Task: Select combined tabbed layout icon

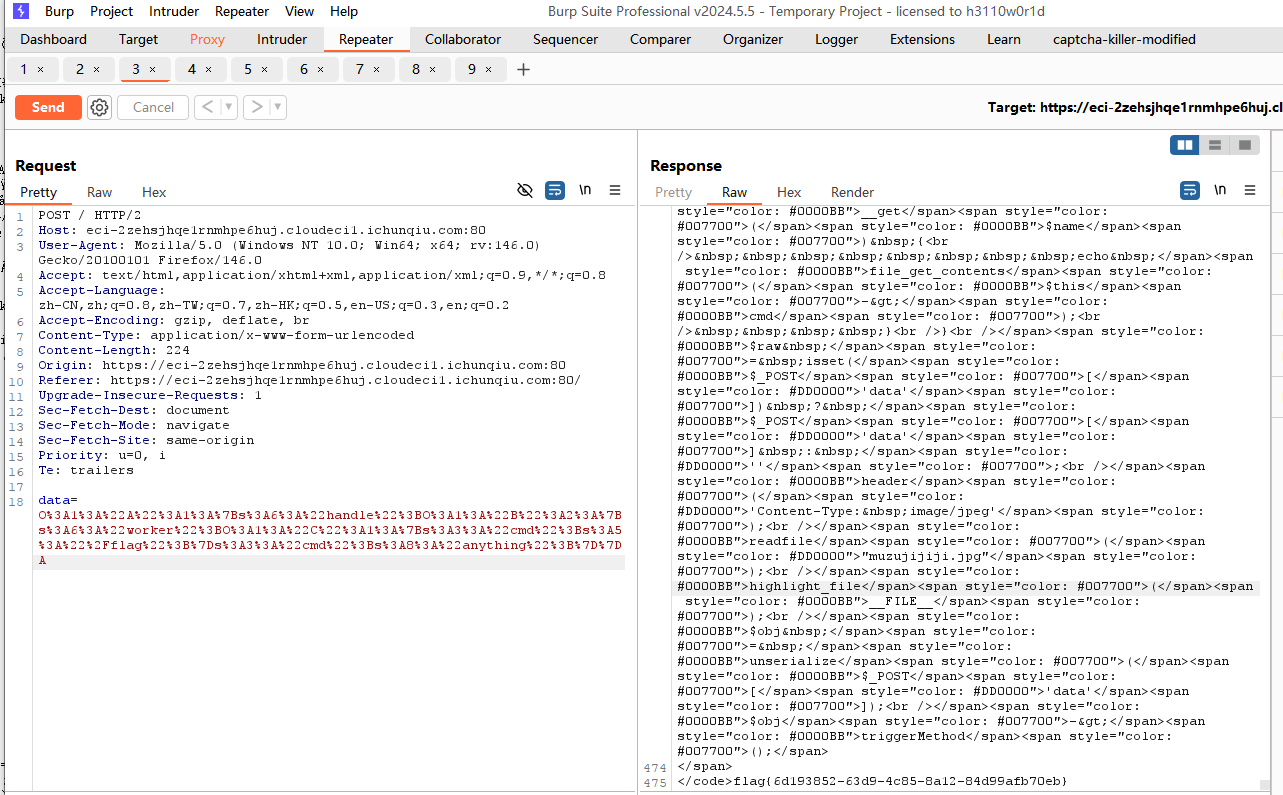Action: [1244, 145]
